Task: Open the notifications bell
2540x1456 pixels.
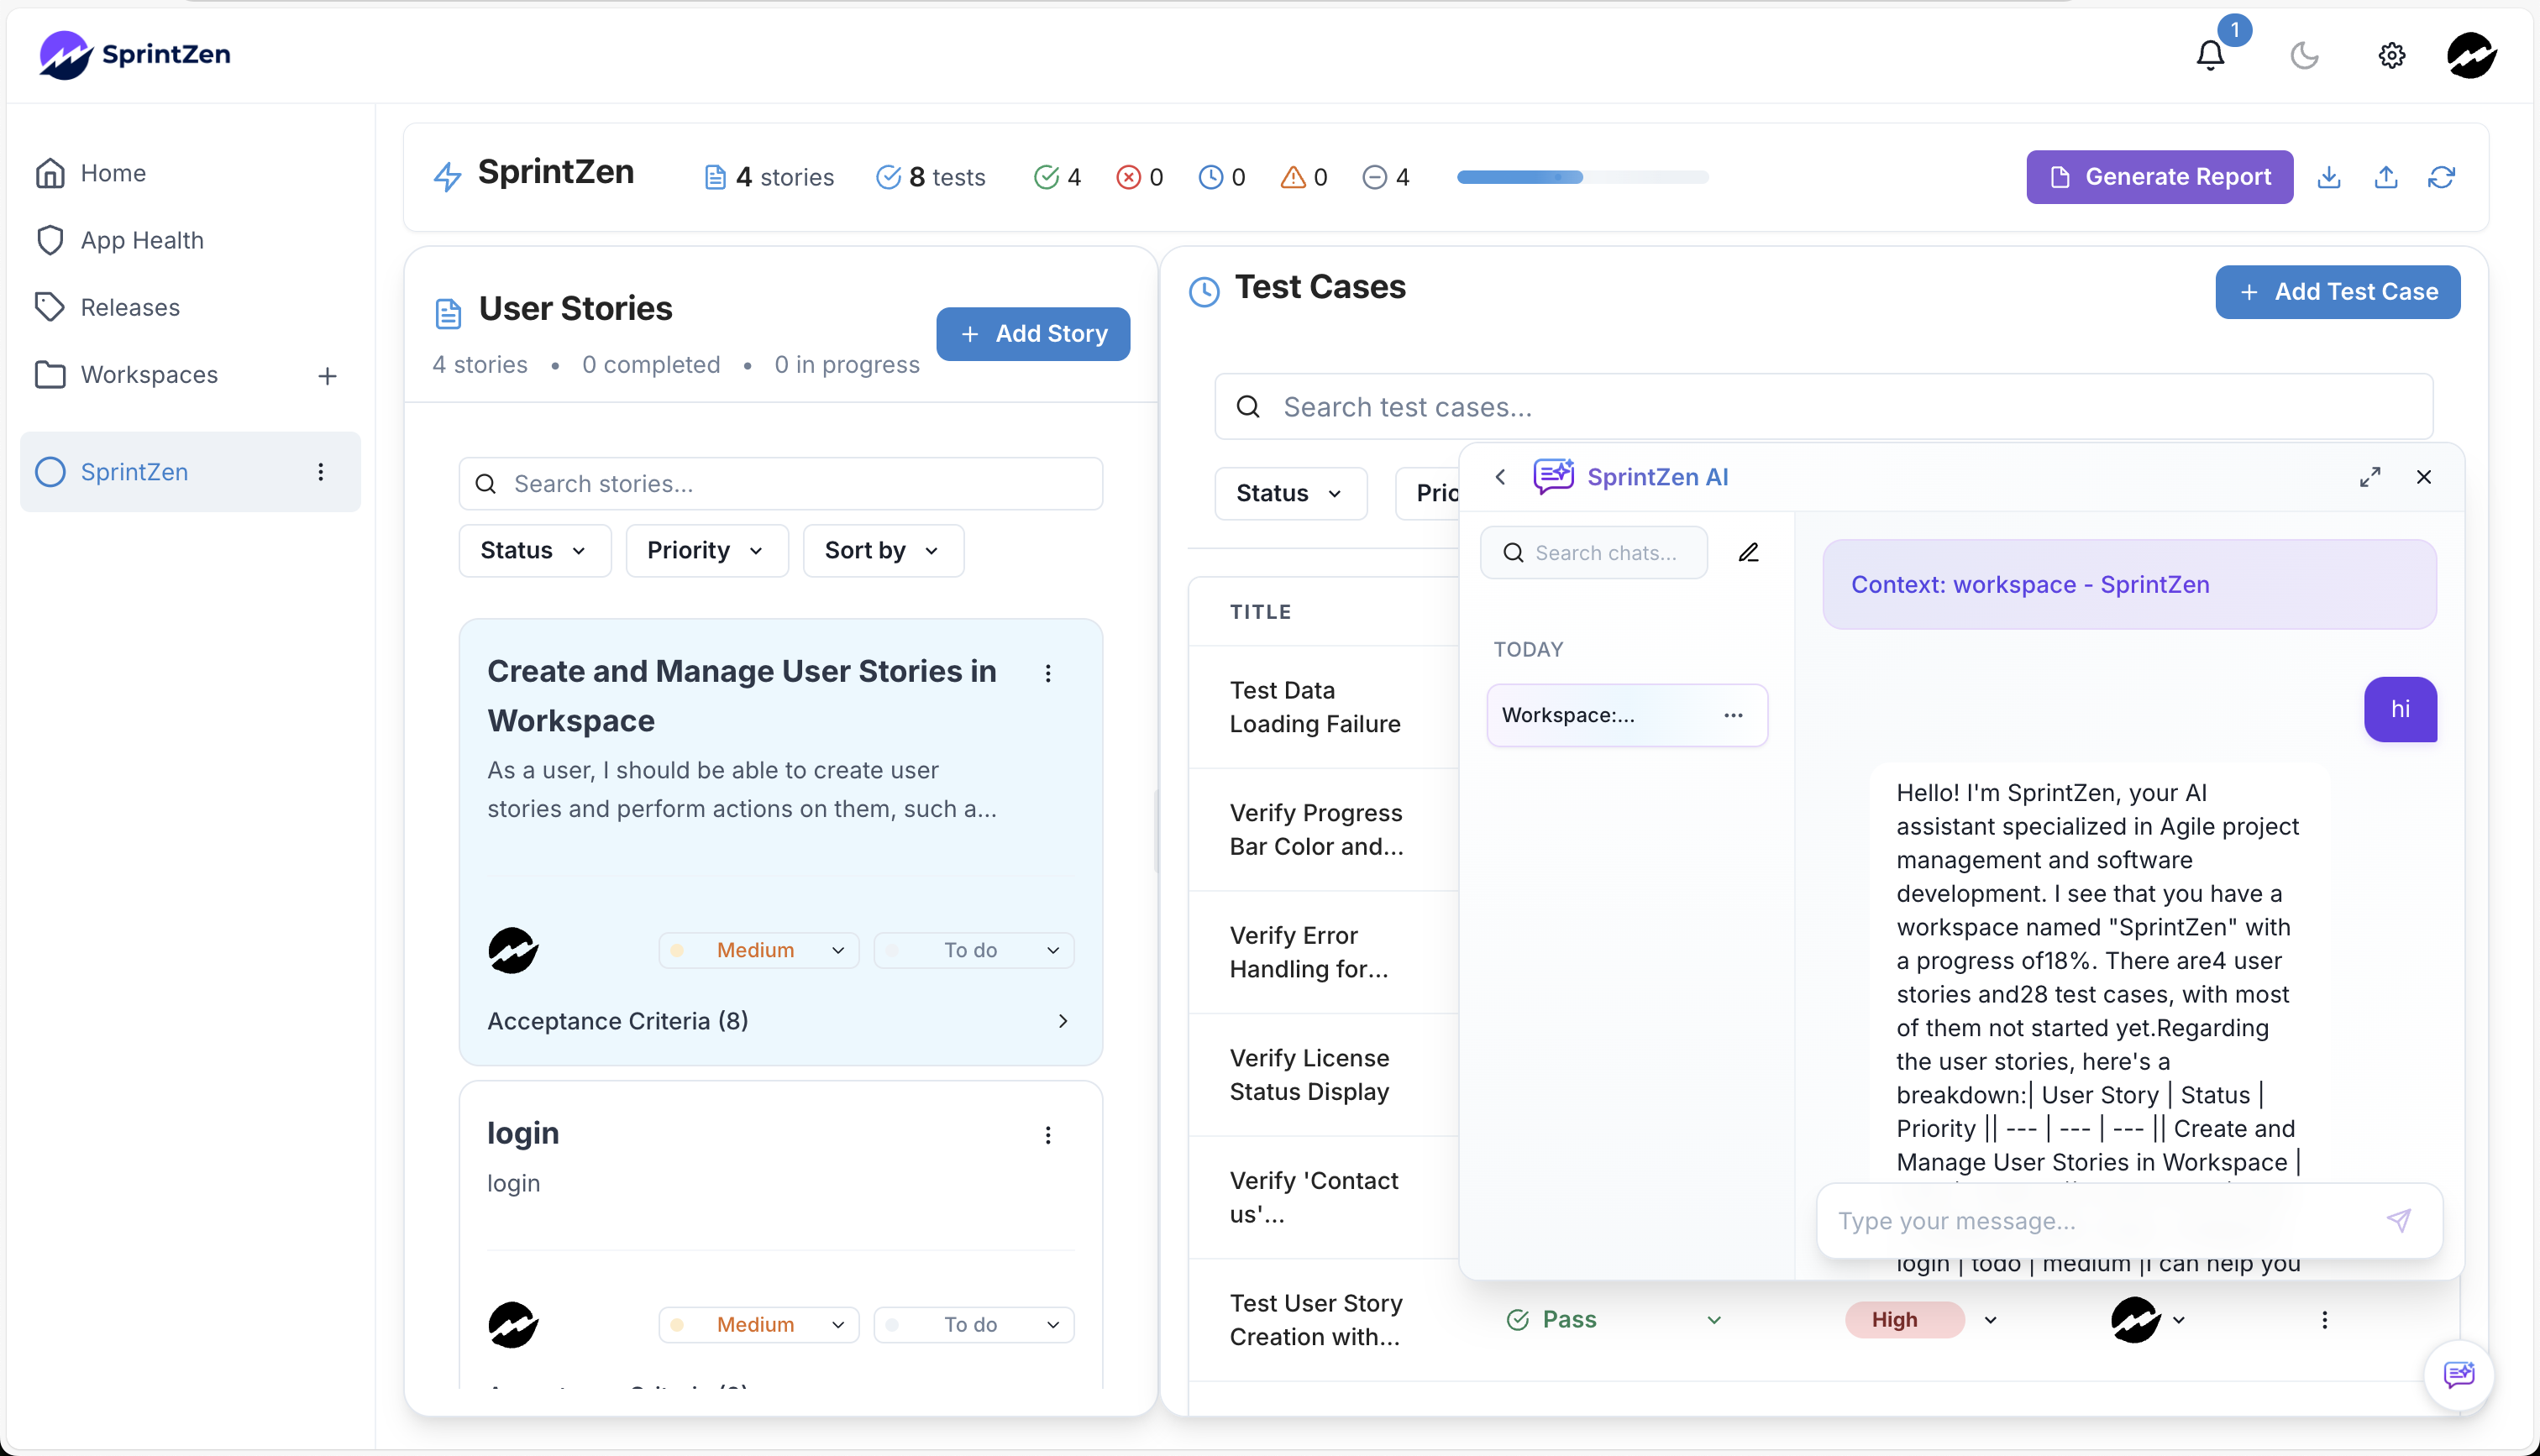Action: click(x=2210, y=55)
